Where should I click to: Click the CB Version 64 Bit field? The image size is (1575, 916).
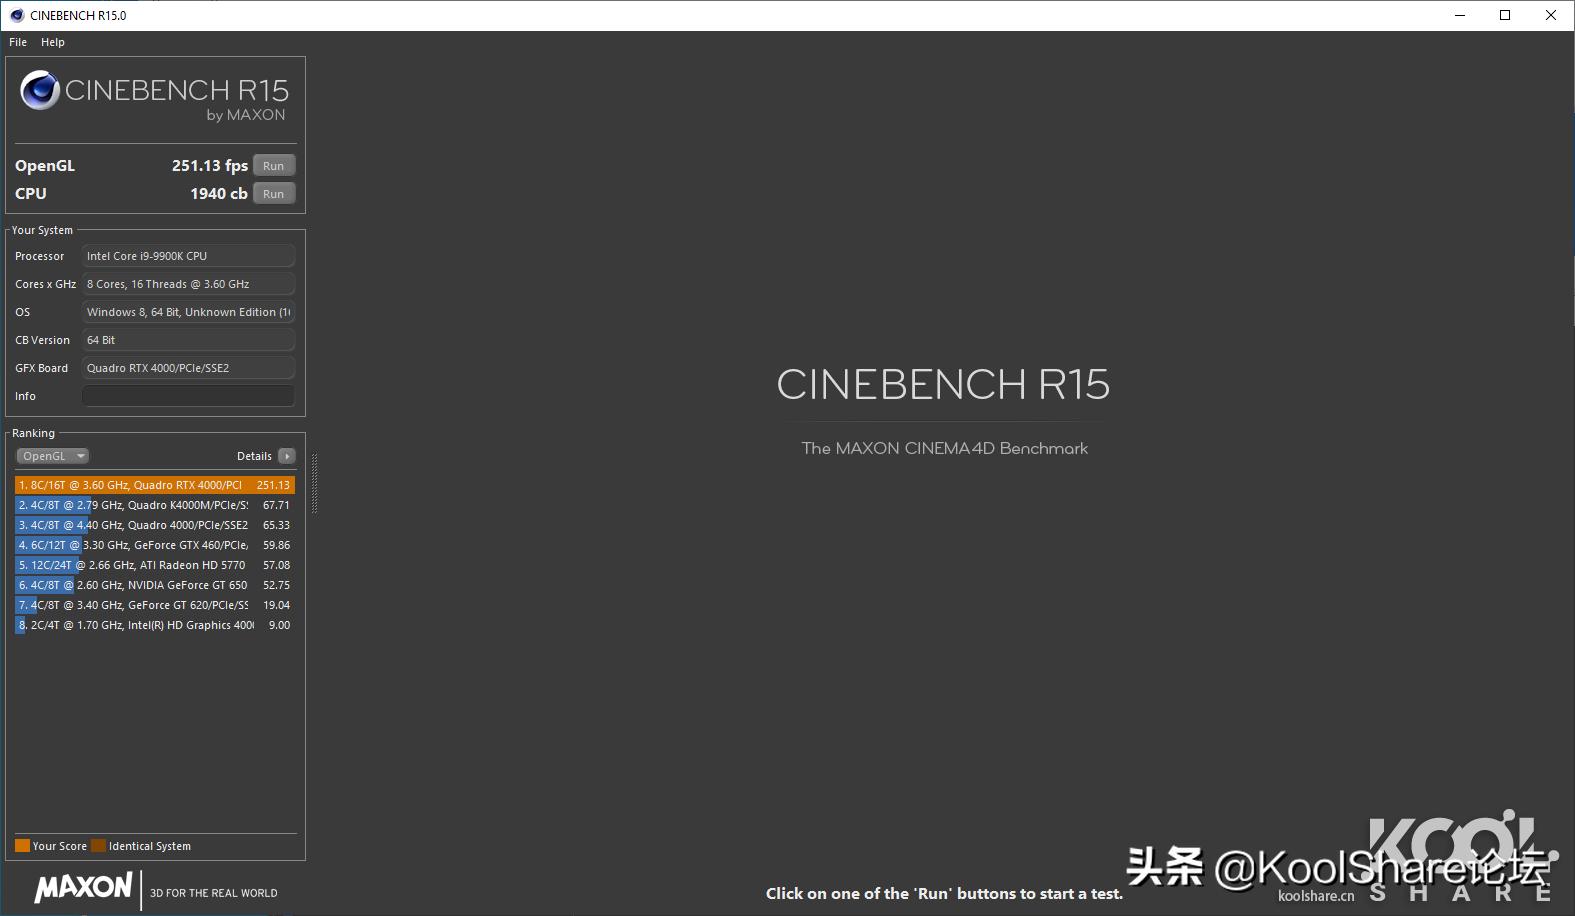coord(188,340)
